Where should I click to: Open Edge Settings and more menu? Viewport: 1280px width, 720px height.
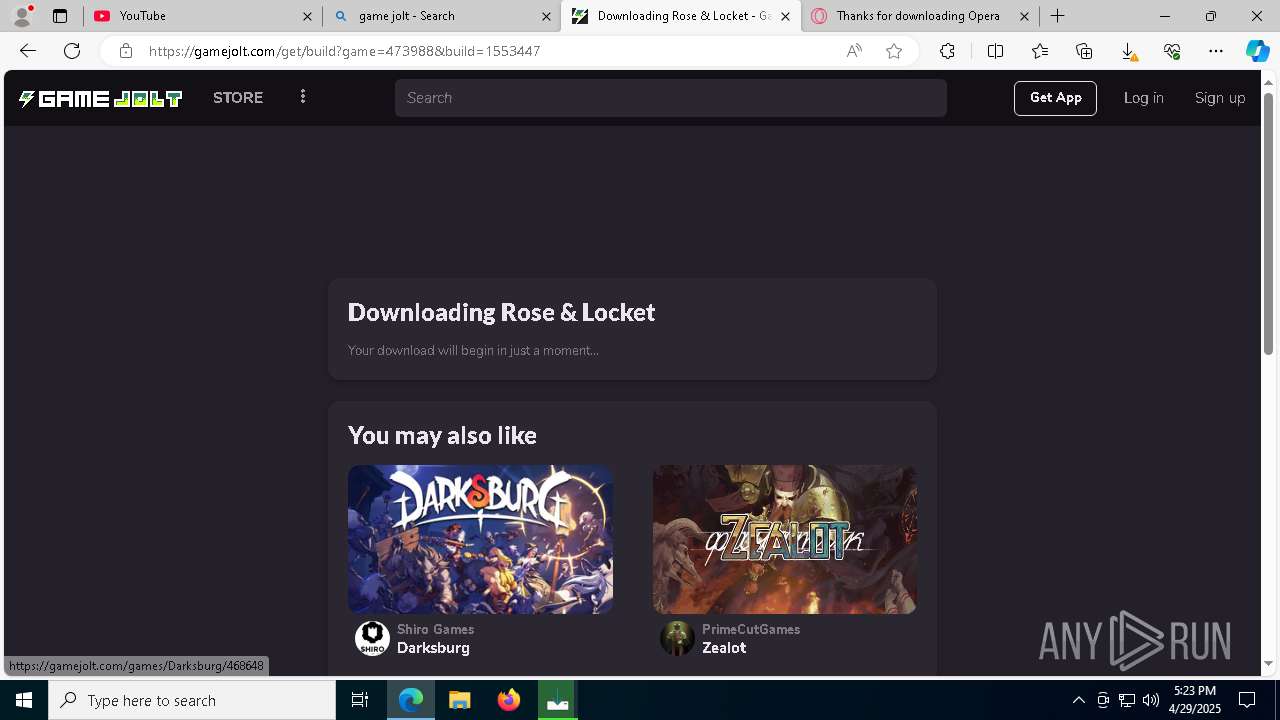pyautogui.click(x=1216, y=51)
